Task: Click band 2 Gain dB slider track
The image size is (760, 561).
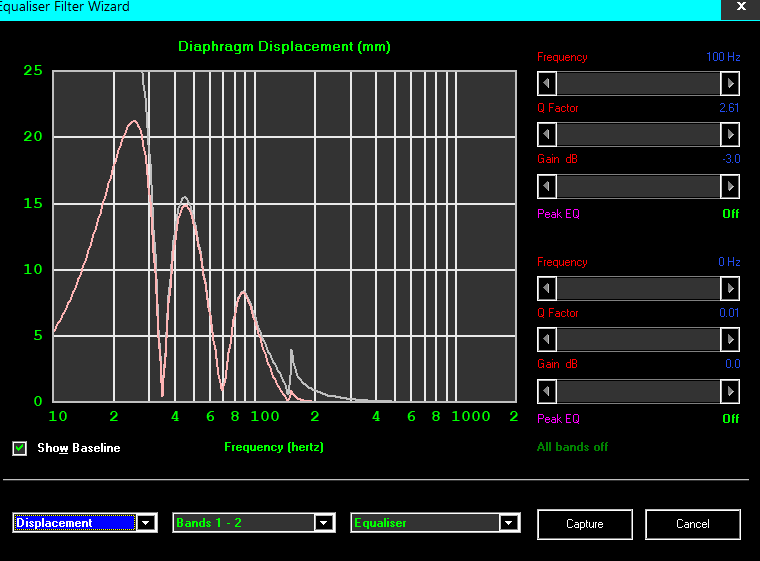Action: point(638,391)
